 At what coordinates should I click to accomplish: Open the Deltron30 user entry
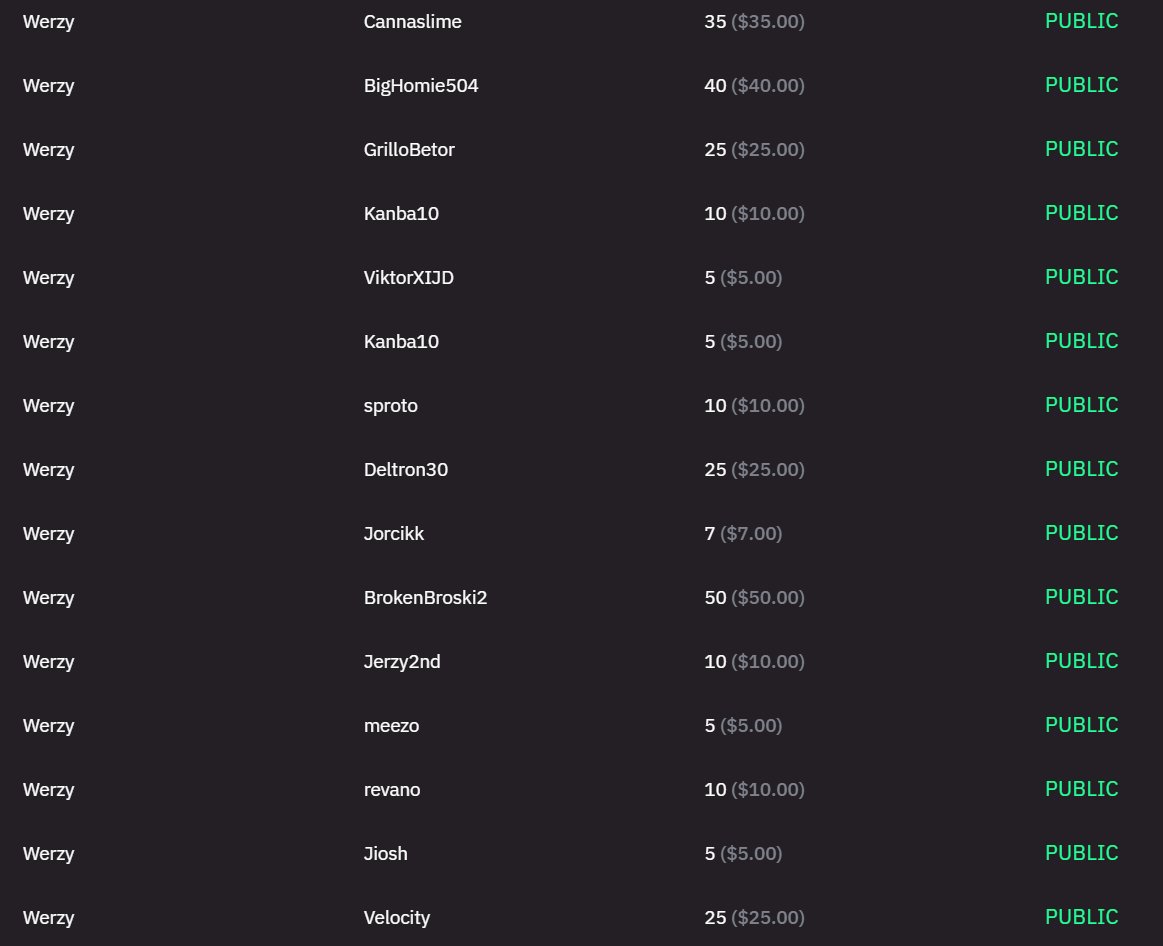tap(405, 469)
